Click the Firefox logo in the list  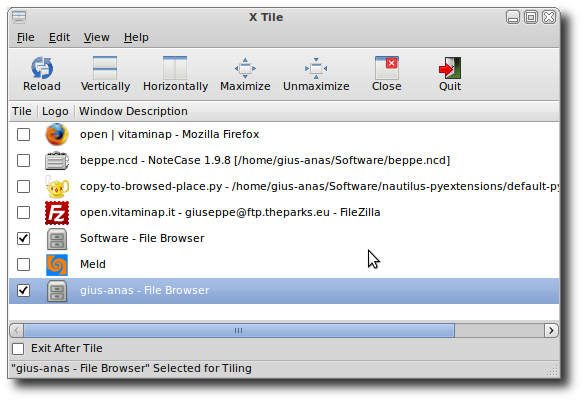[x=57, y=134]
